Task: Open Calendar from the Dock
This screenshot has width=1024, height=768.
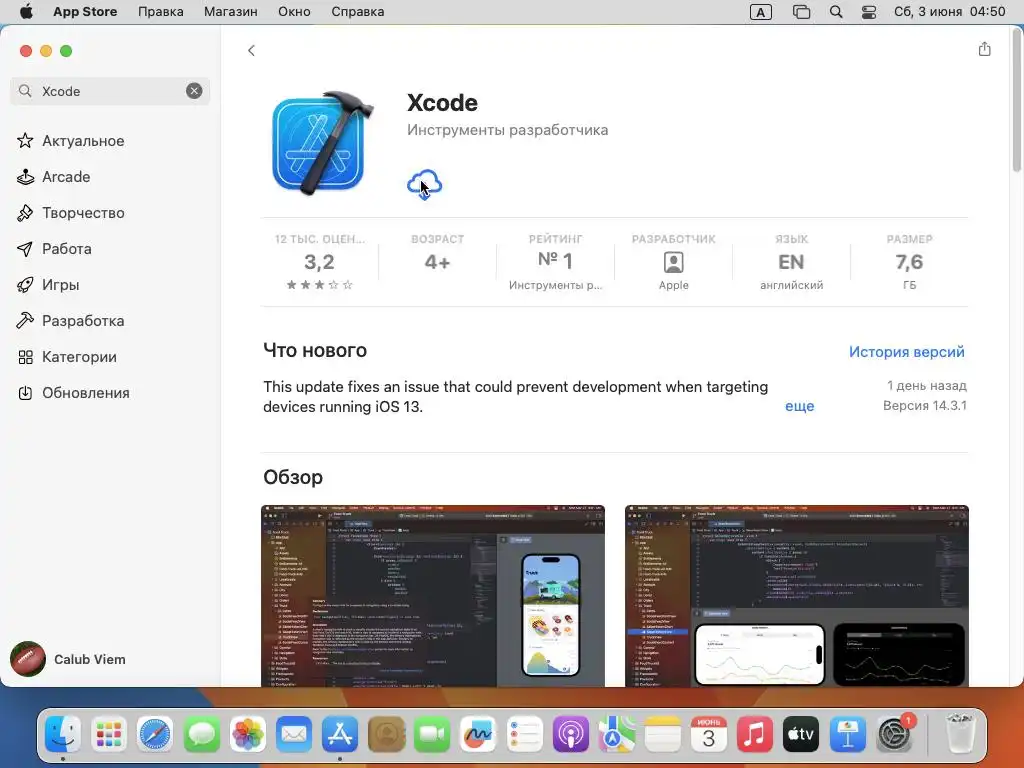Action: (x=709, y=734)
